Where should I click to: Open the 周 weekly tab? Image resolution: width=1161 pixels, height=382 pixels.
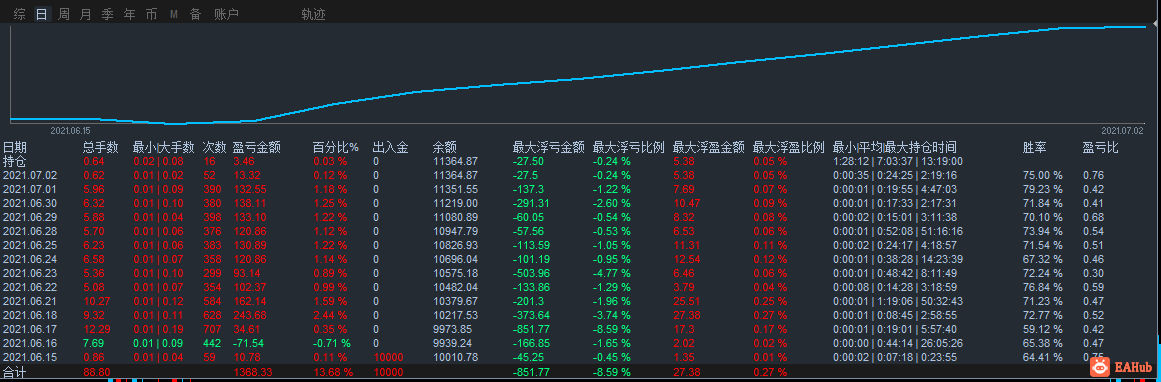[x=64, y=14]
